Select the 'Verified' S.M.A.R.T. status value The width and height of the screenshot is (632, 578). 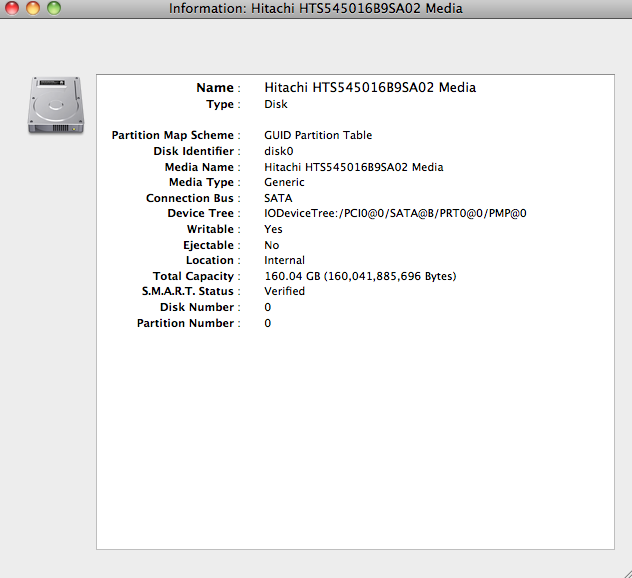[x=284, y=291]
